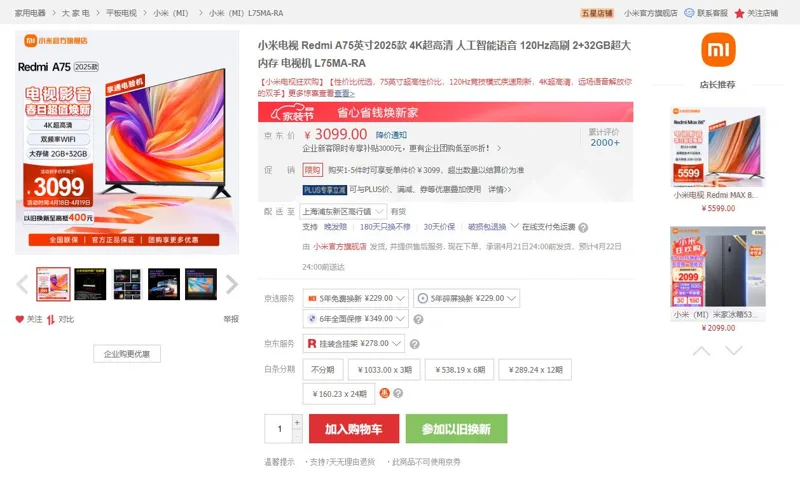Open 小米电视 Redmi MAX 8... product title

(x=716, y=195)
